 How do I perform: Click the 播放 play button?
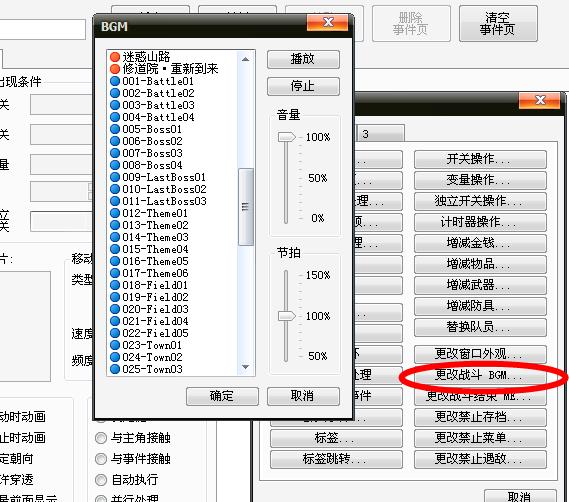point(303,59)
